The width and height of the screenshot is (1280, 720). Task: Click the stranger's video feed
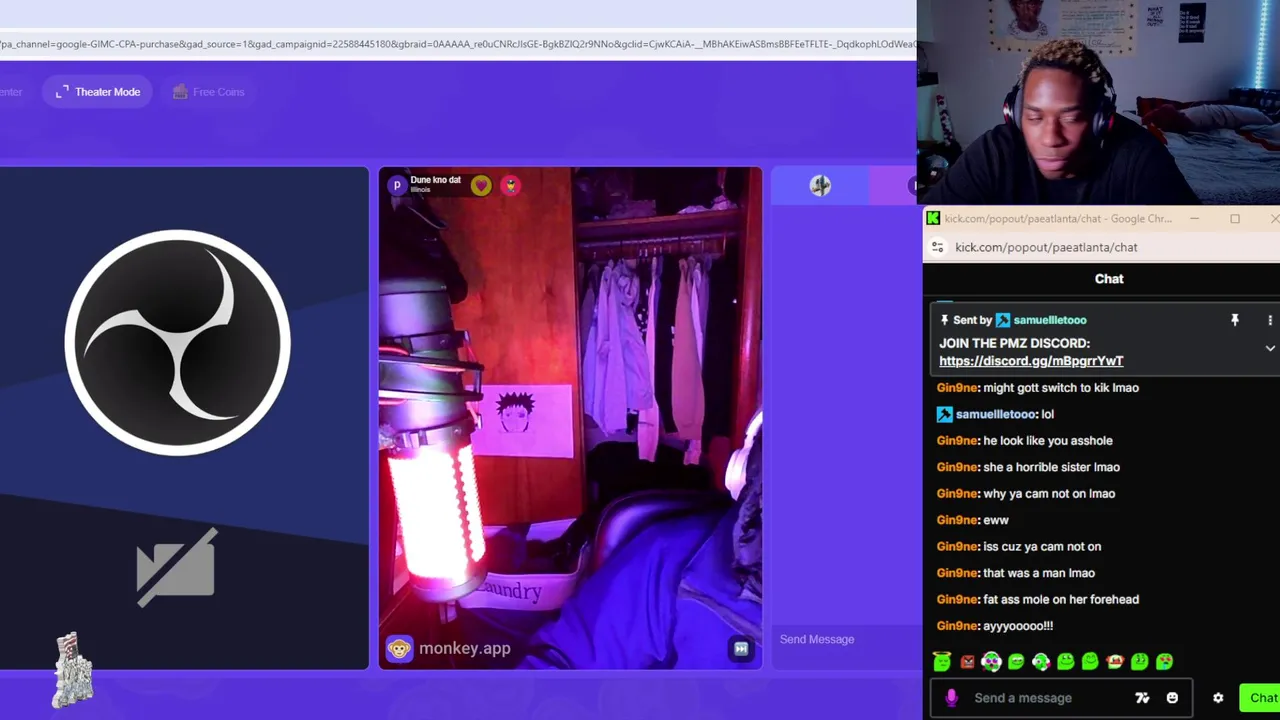point(570,418)
